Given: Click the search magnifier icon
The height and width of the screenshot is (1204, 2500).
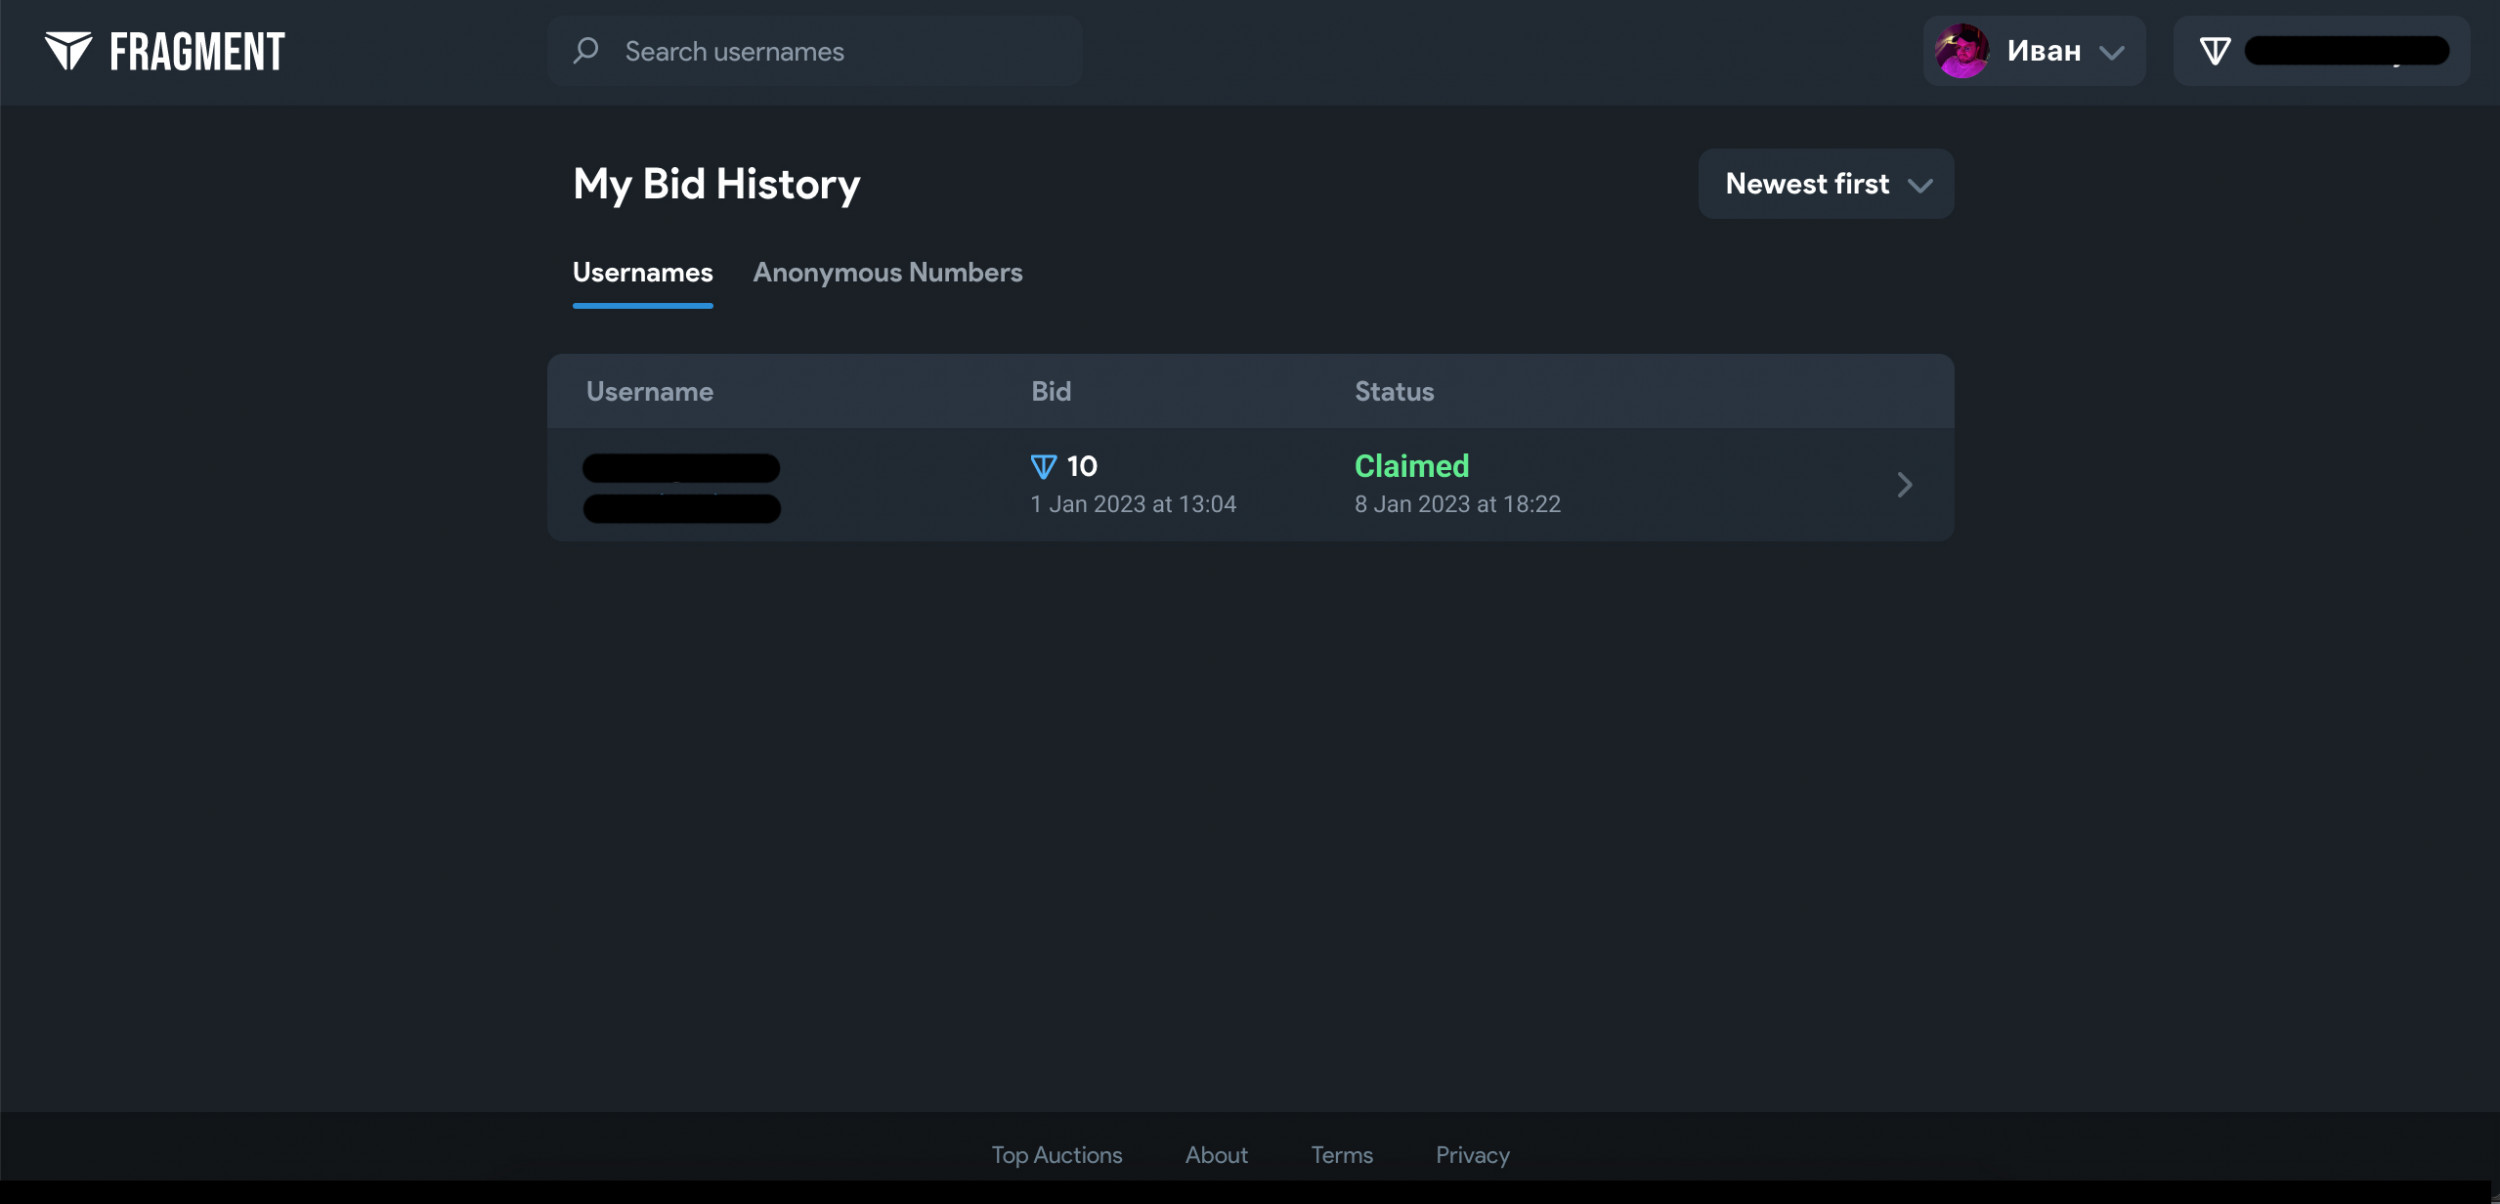Looking at the screenshot, I should [x=586, y=50].
